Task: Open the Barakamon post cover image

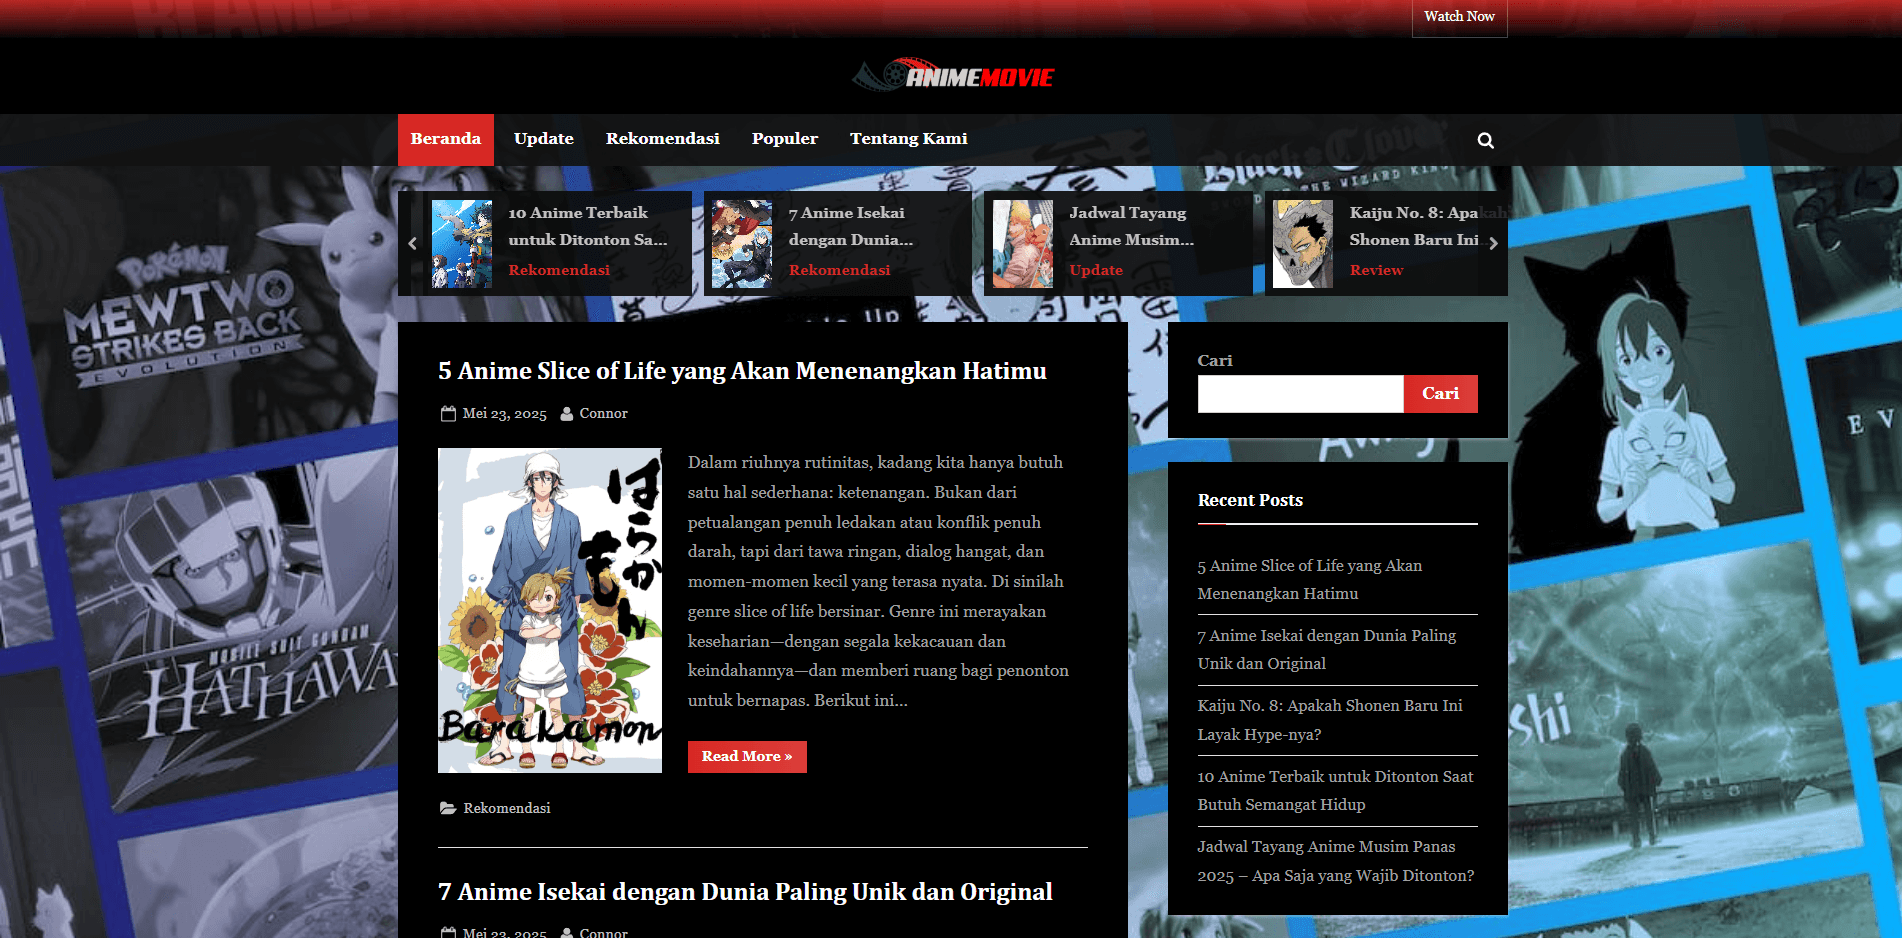Action: 550,610
